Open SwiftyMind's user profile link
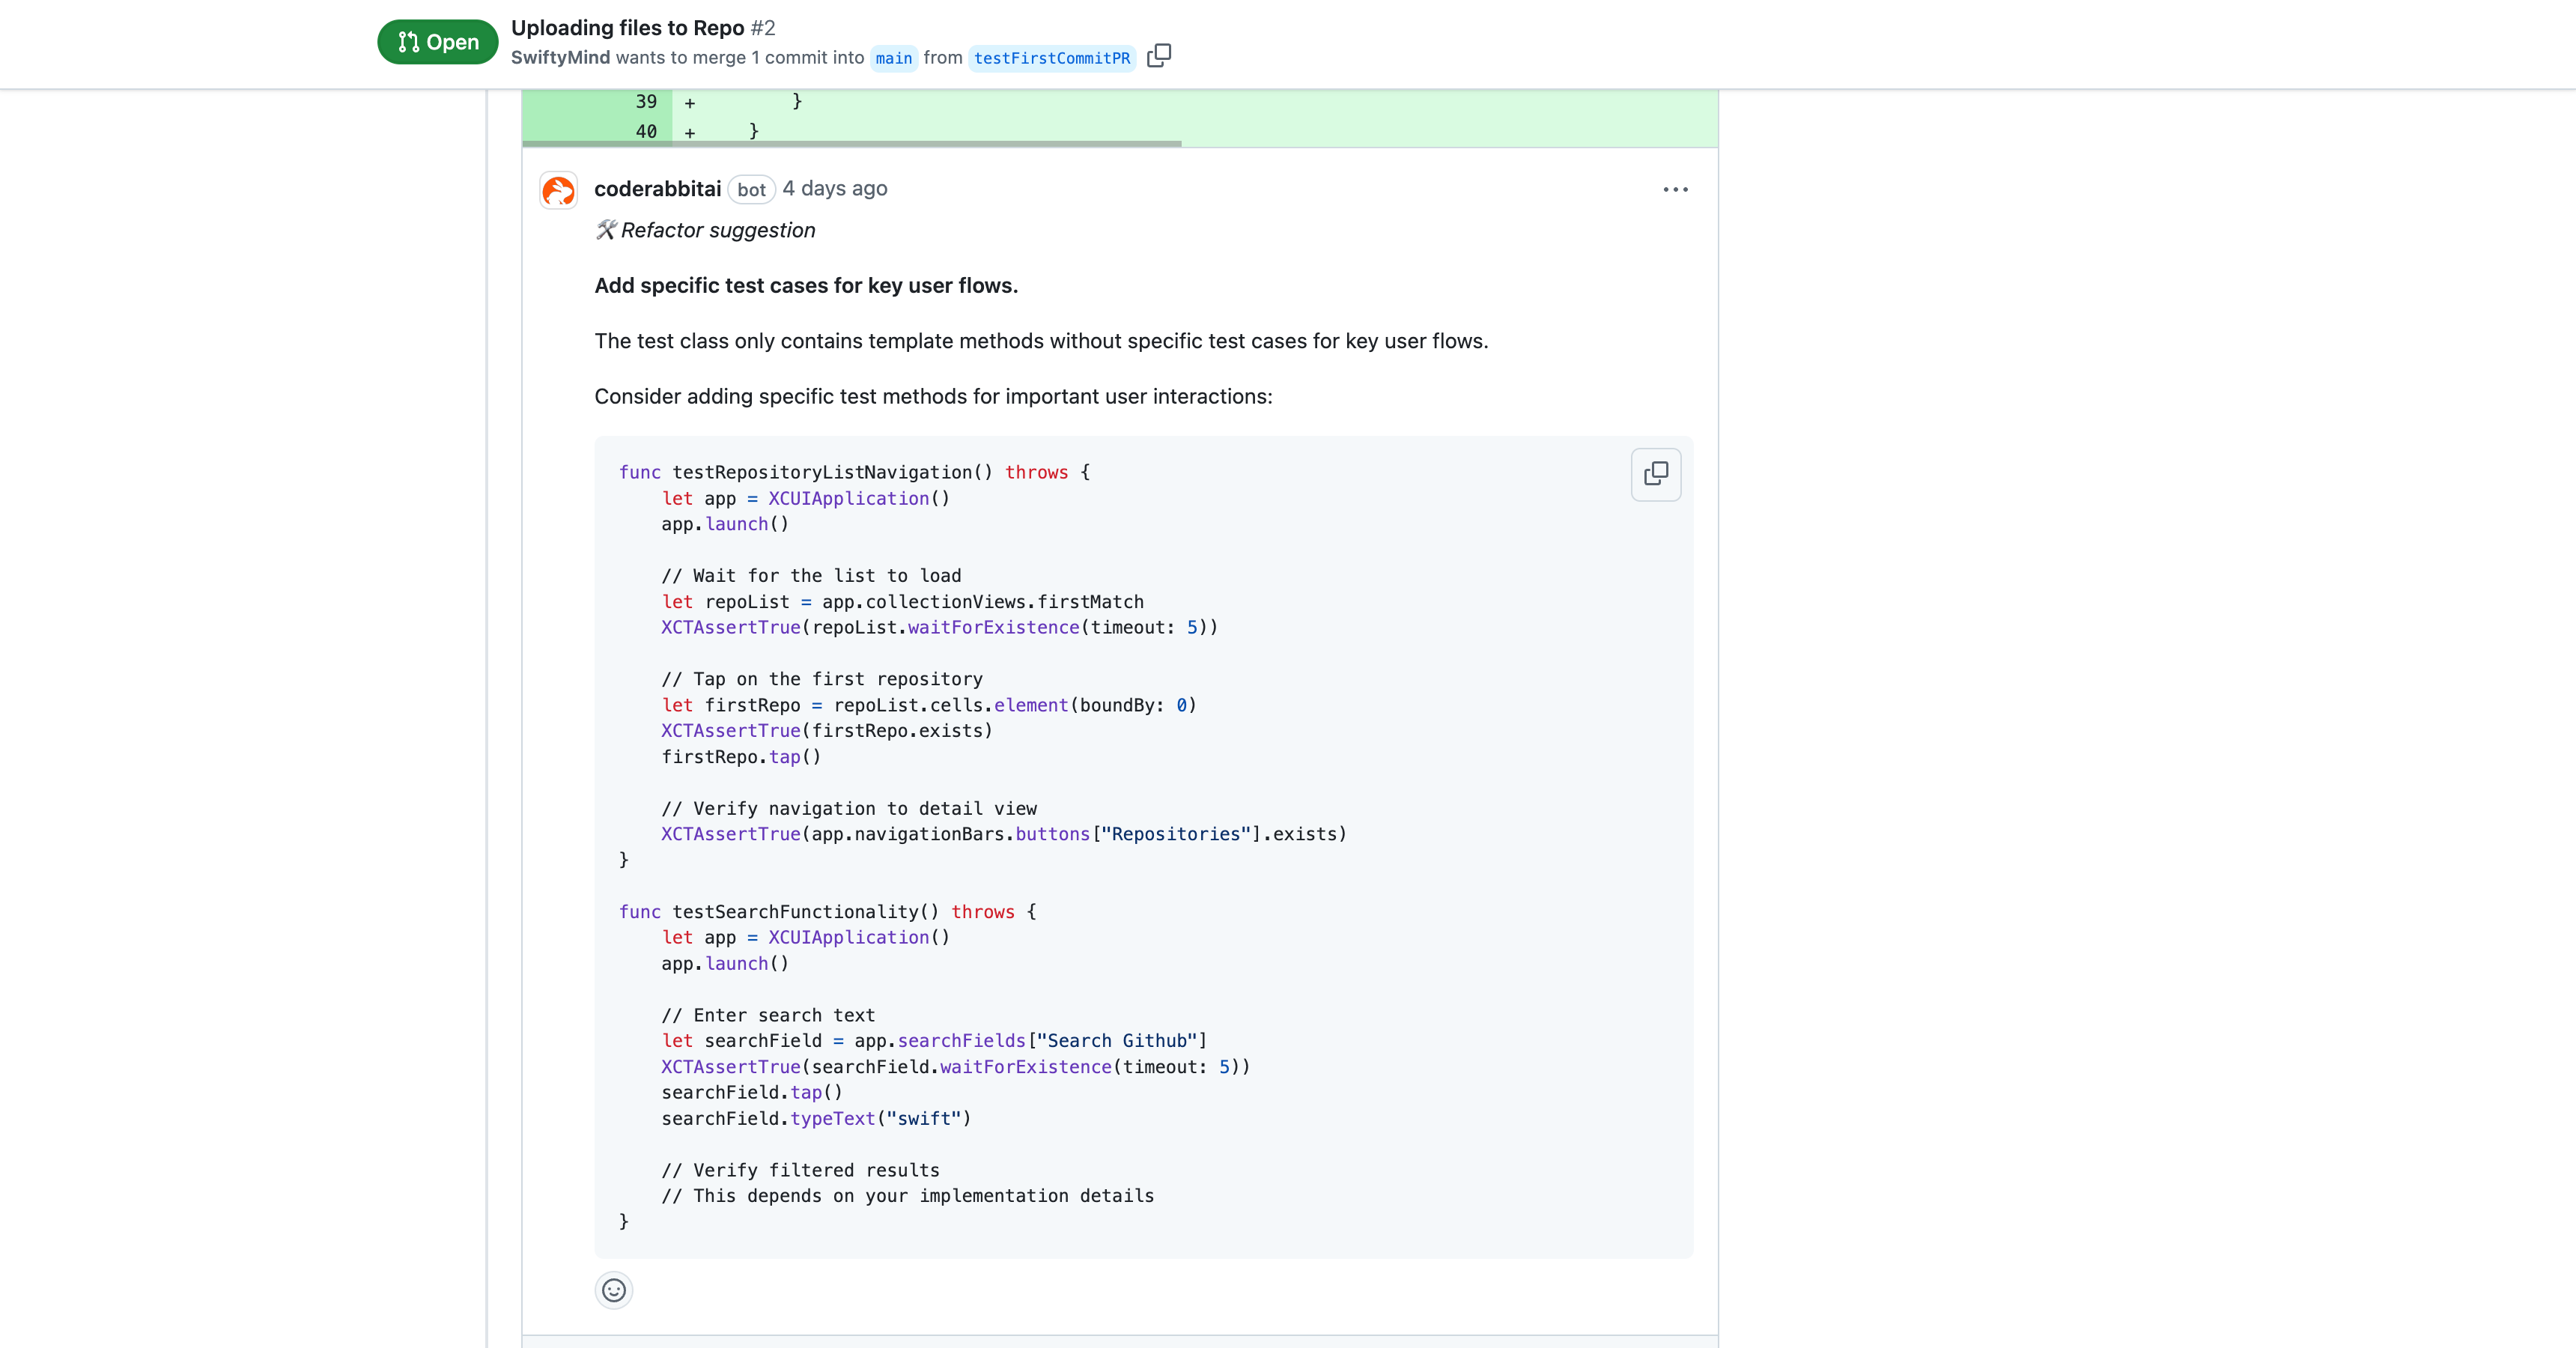Screen dimensions: 2576x1348 560,57
